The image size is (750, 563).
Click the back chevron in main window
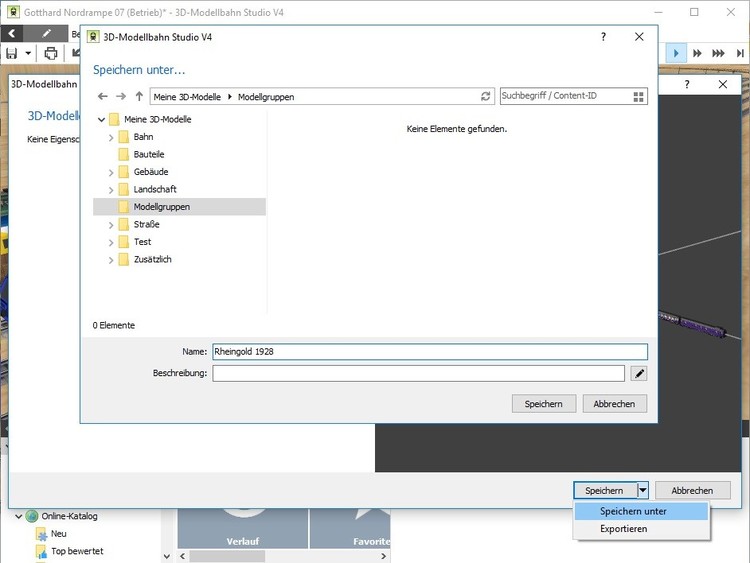pos(12,33)
